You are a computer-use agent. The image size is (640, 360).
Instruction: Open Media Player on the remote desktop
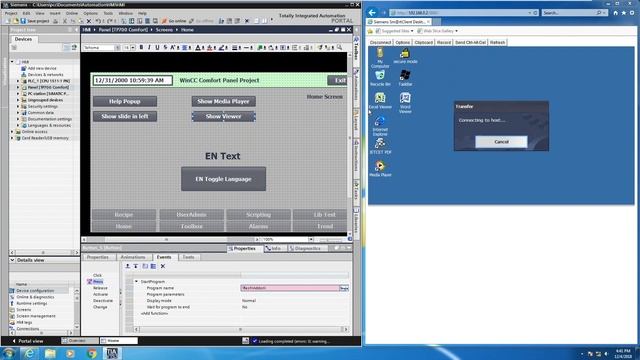380,168
